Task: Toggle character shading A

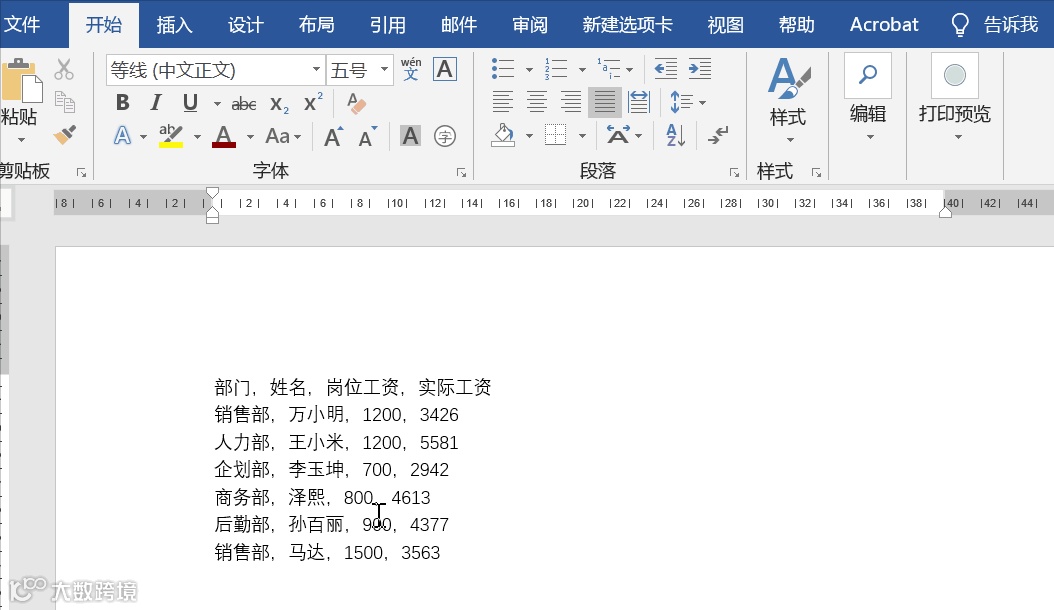Action: [410, 137]
